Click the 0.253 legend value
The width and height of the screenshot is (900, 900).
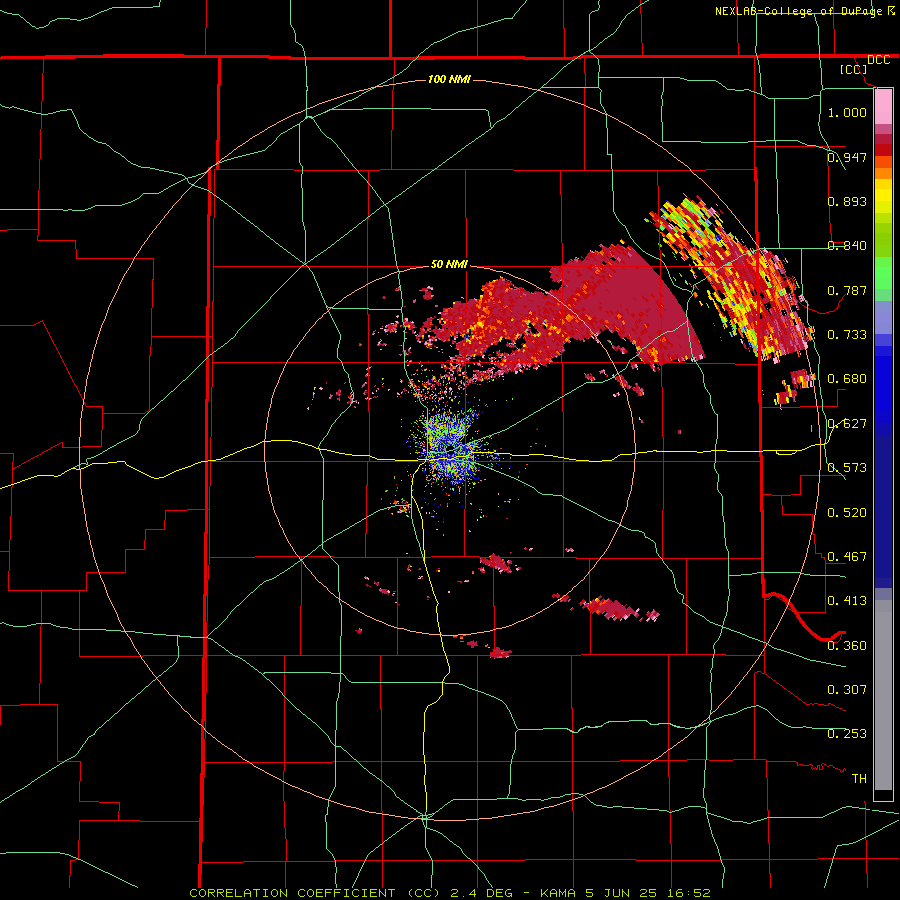(847, 734)
